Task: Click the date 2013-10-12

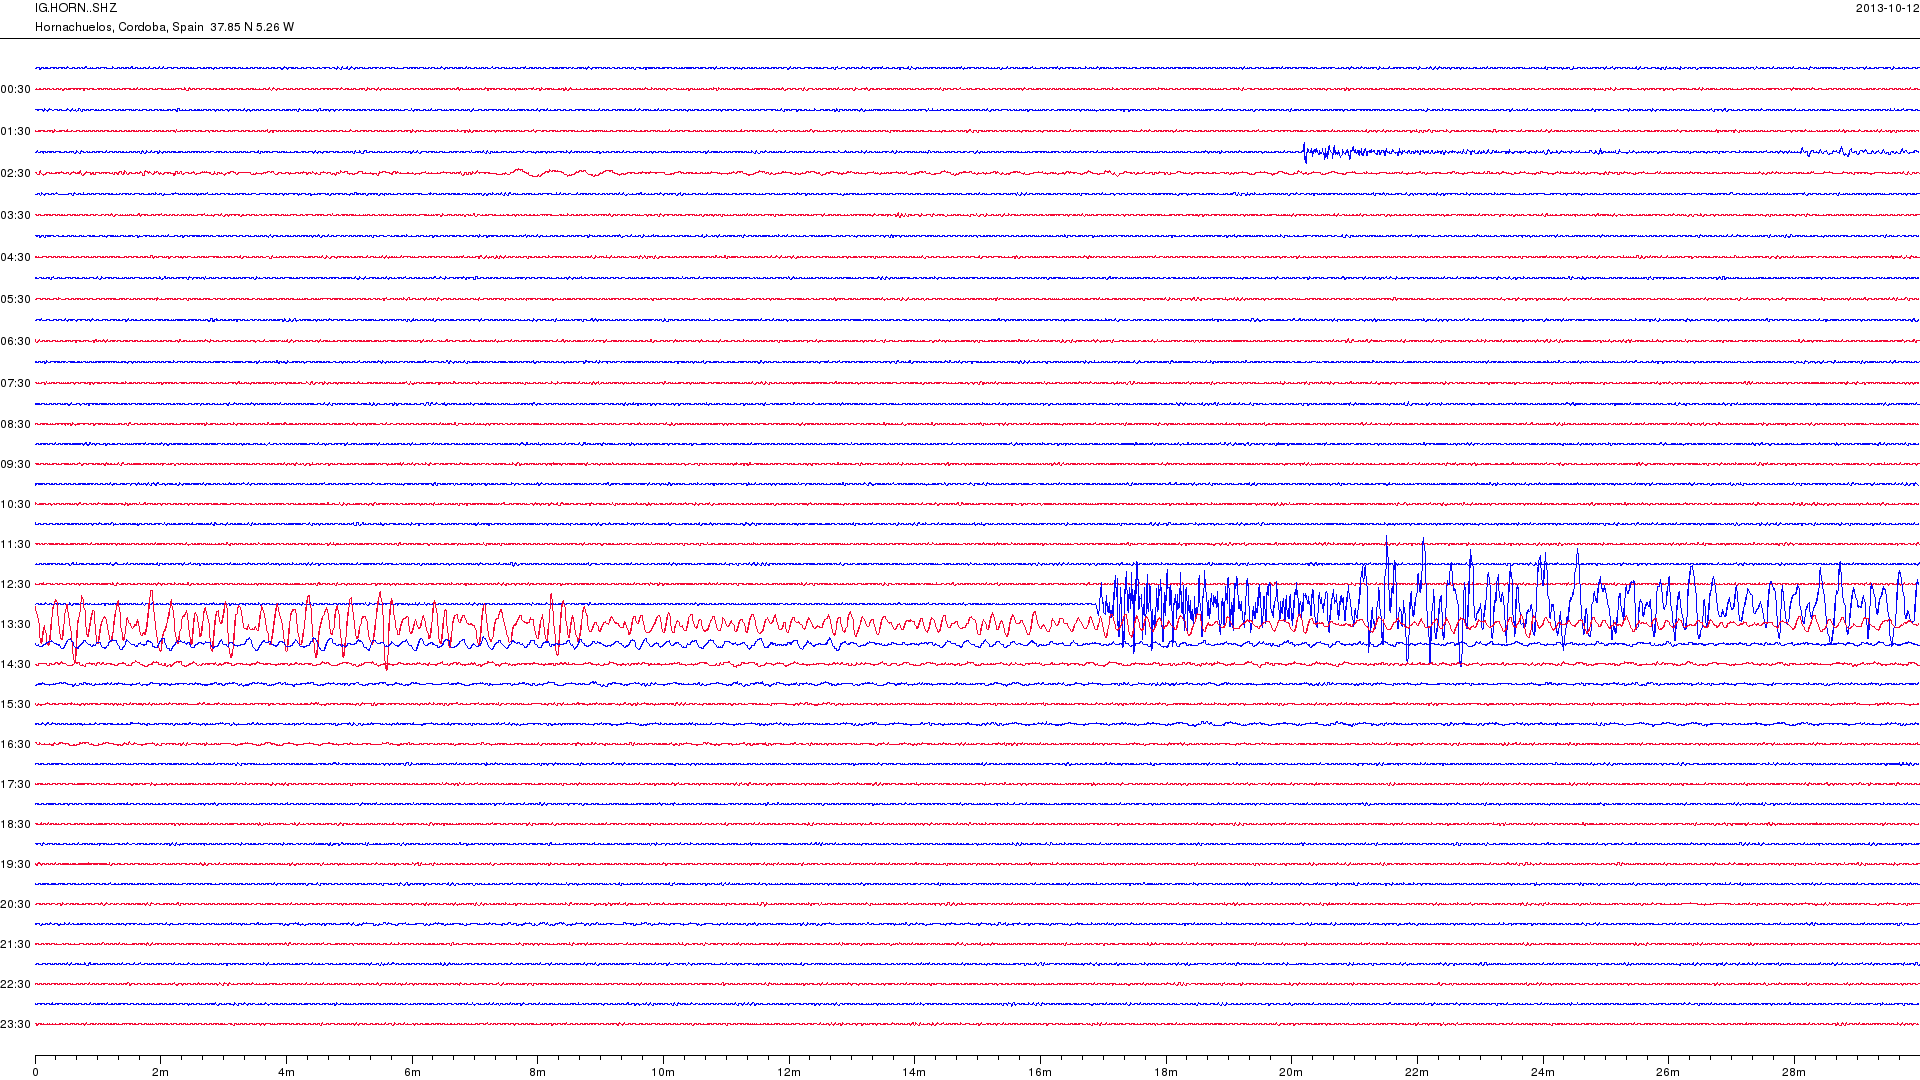Action: pyautogui.click(x=1887, y=8)
